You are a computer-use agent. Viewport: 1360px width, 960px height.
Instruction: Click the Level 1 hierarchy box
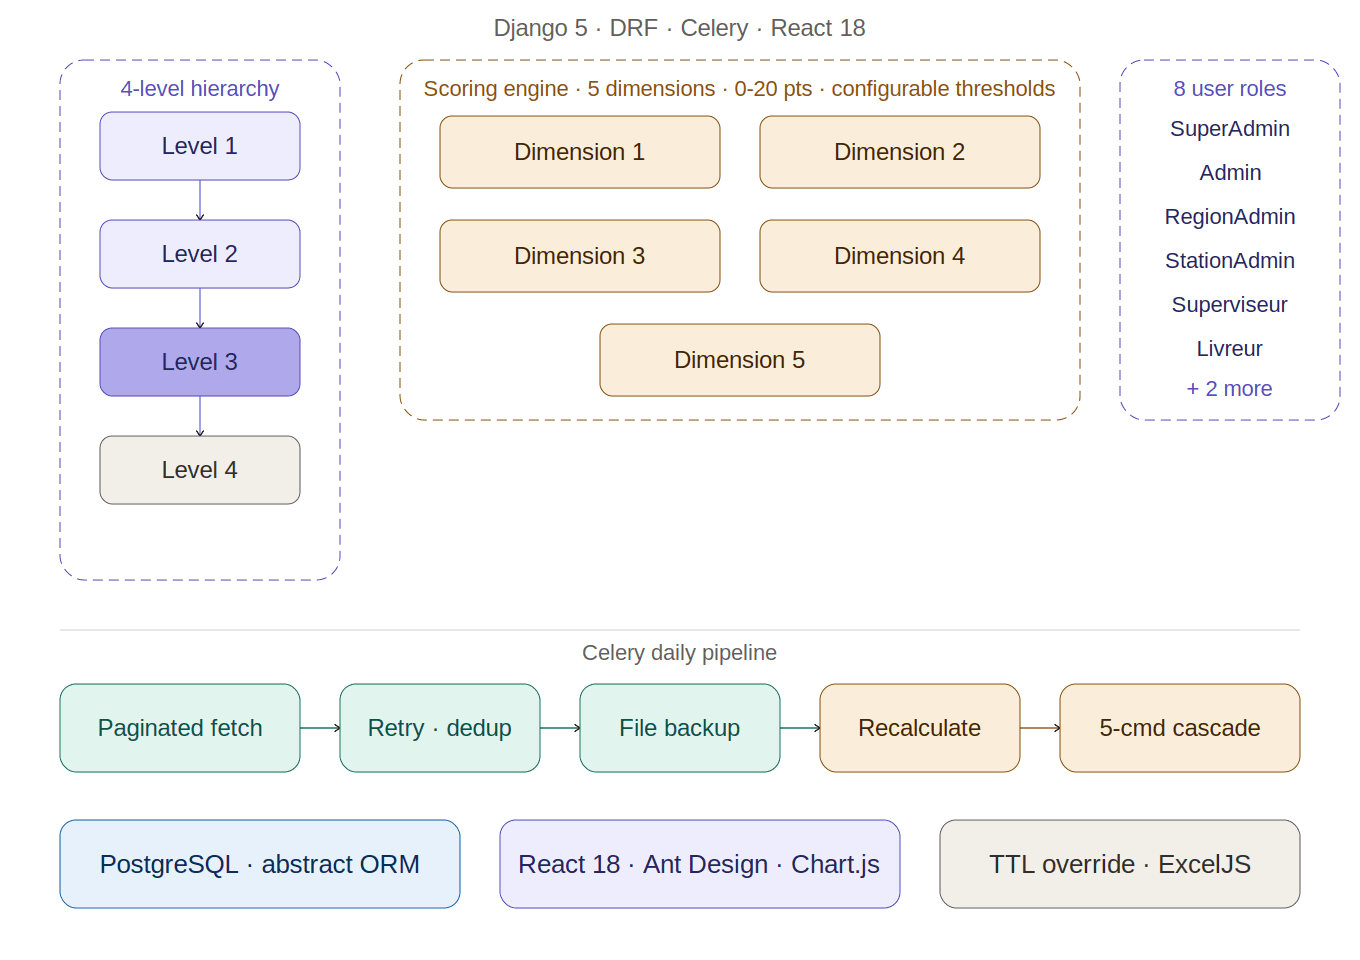pyautogui.click(x=200, y=146)
